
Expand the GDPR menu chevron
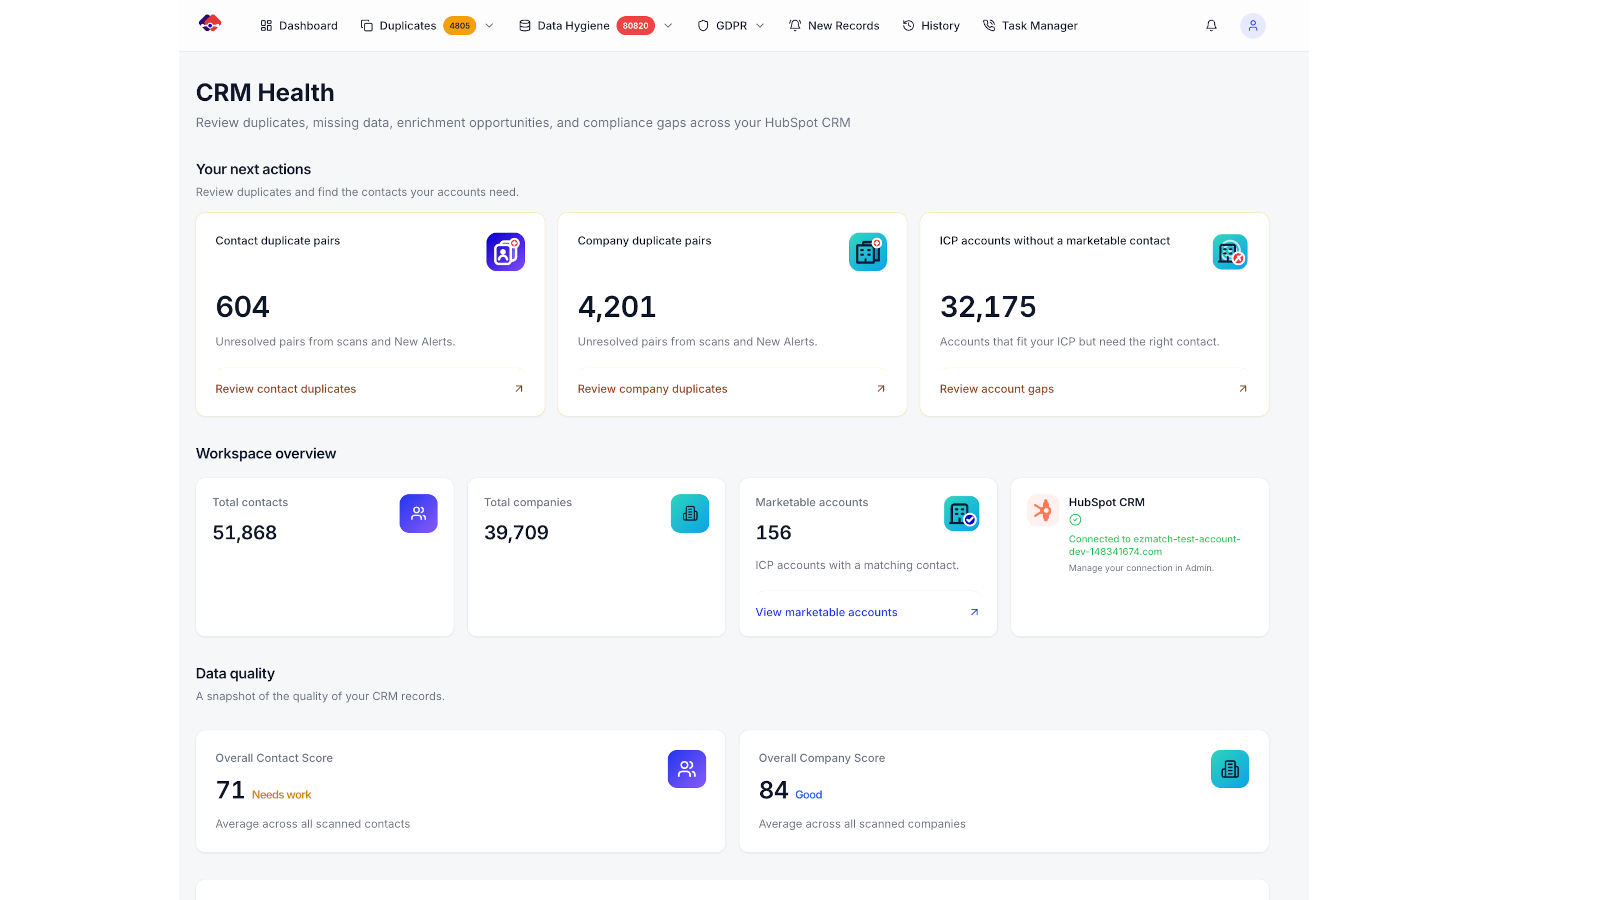[760, 26]
